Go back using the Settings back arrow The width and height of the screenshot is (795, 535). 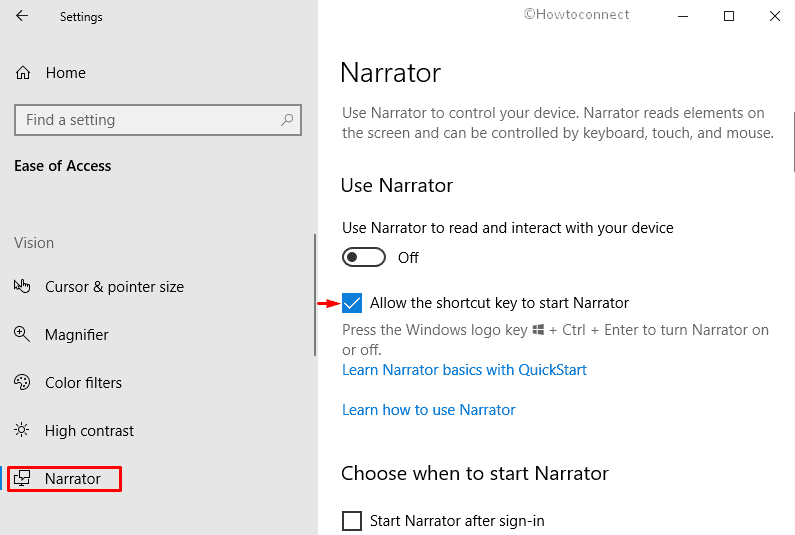coord(22,16)
